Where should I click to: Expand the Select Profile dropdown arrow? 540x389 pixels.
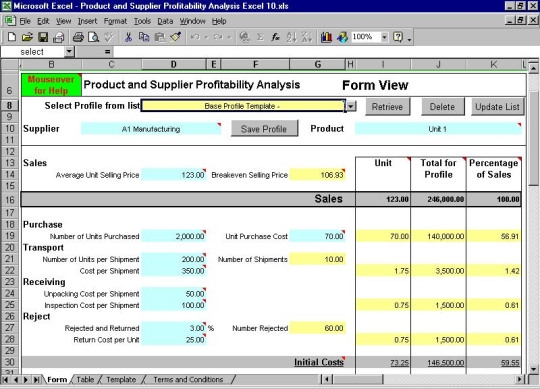(351, 106)
